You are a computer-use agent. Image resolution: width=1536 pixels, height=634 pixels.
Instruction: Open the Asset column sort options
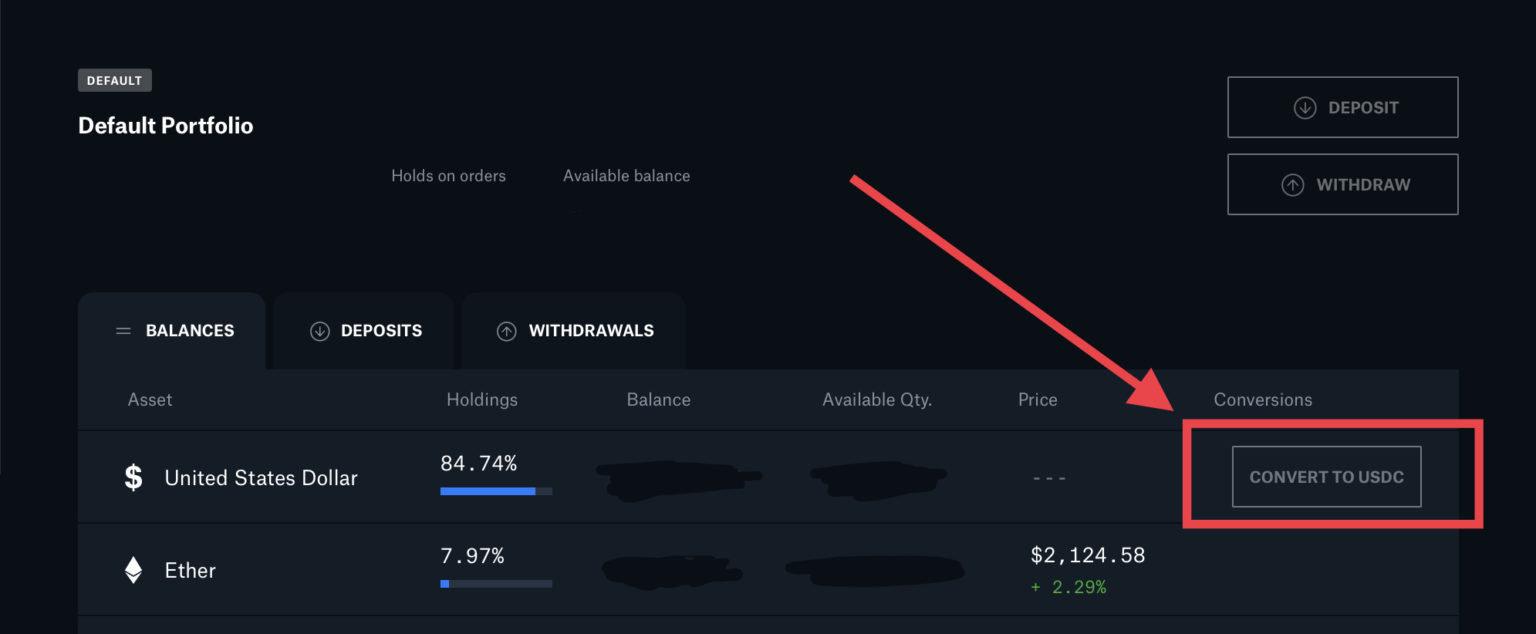pyautogui.click(x=150, y=399)
